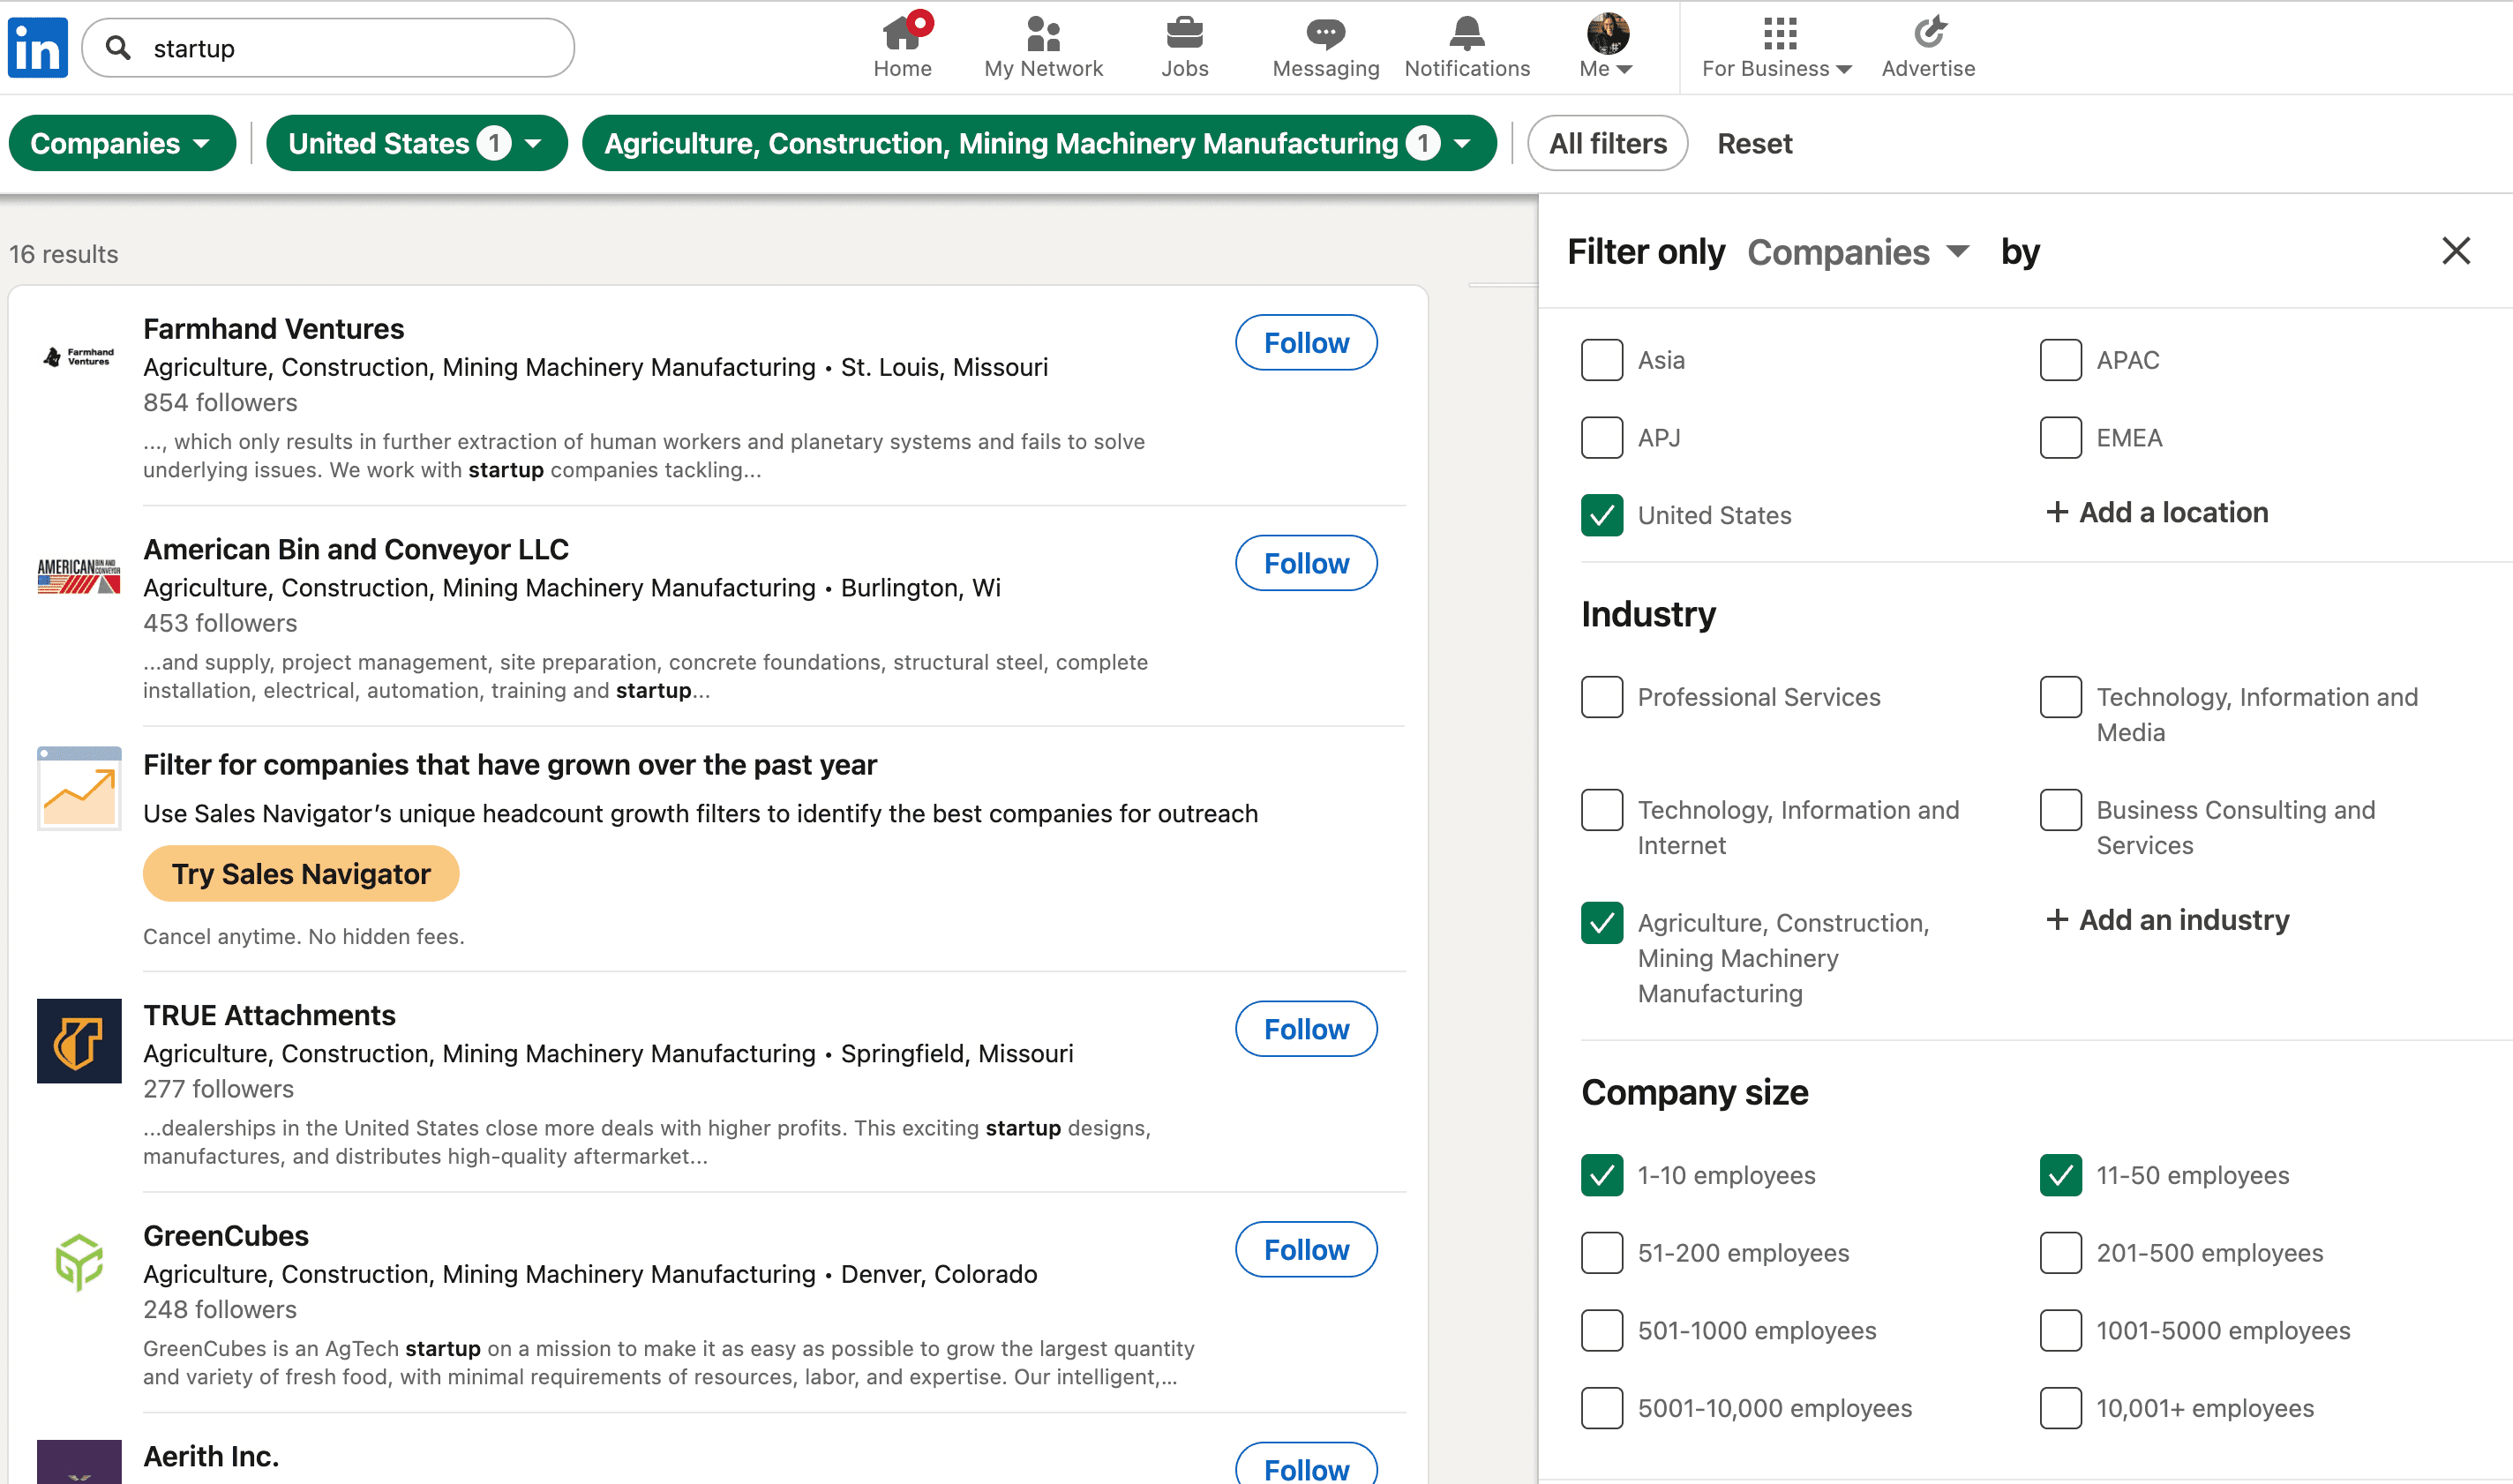This screenshot has height=1484, width=2513.
Task: Uncheck the United States location checkbox
Action: point(1601,515)
